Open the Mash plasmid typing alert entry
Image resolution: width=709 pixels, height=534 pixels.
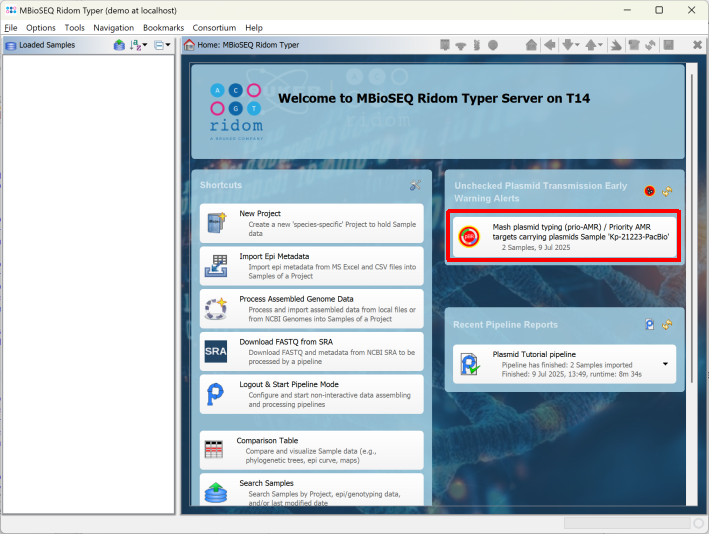(x=565, y=237)
